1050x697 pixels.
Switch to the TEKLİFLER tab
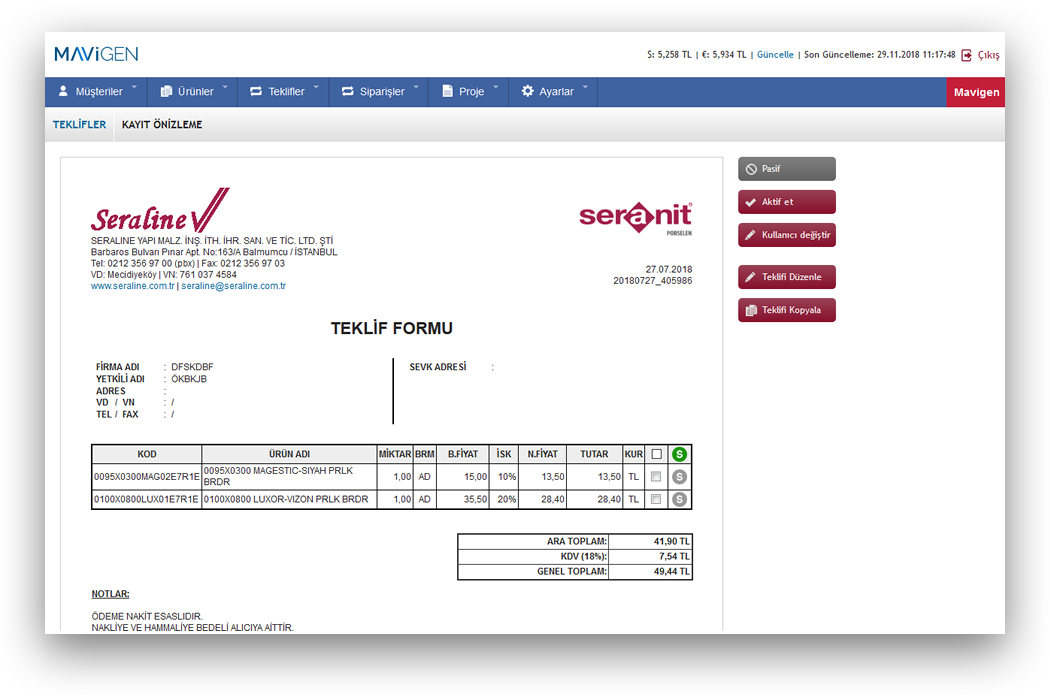(79, 125)
